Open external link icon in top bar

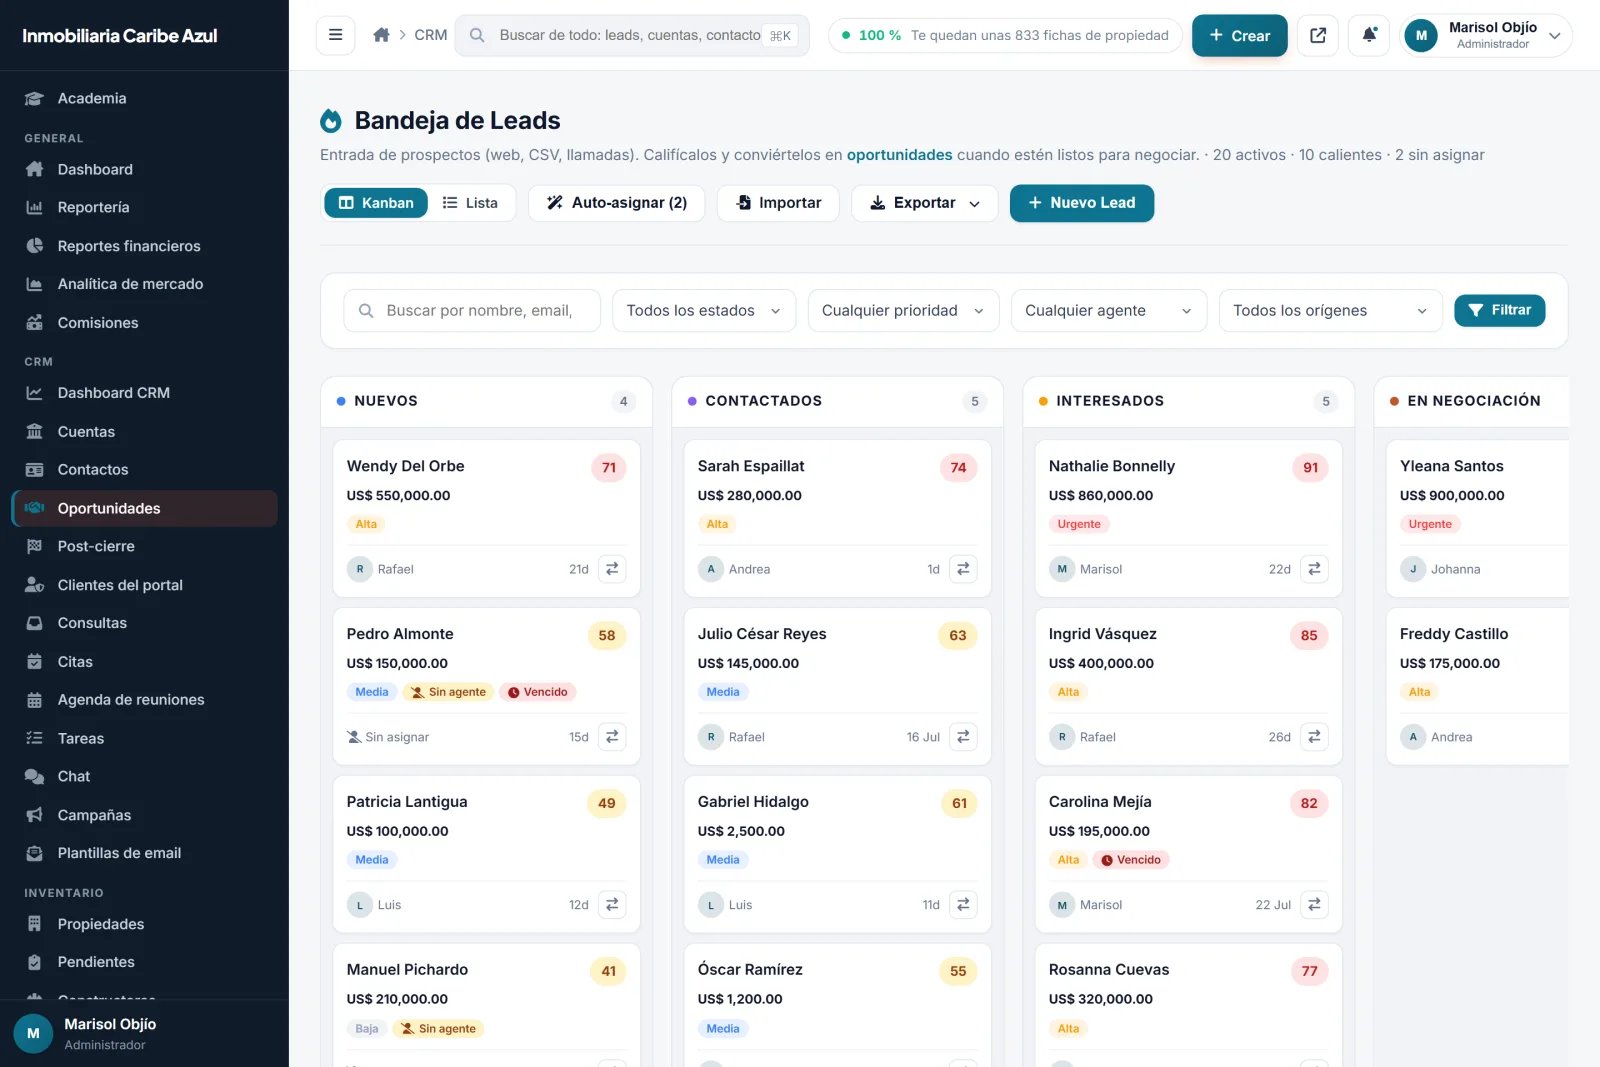coord(1318,35)
